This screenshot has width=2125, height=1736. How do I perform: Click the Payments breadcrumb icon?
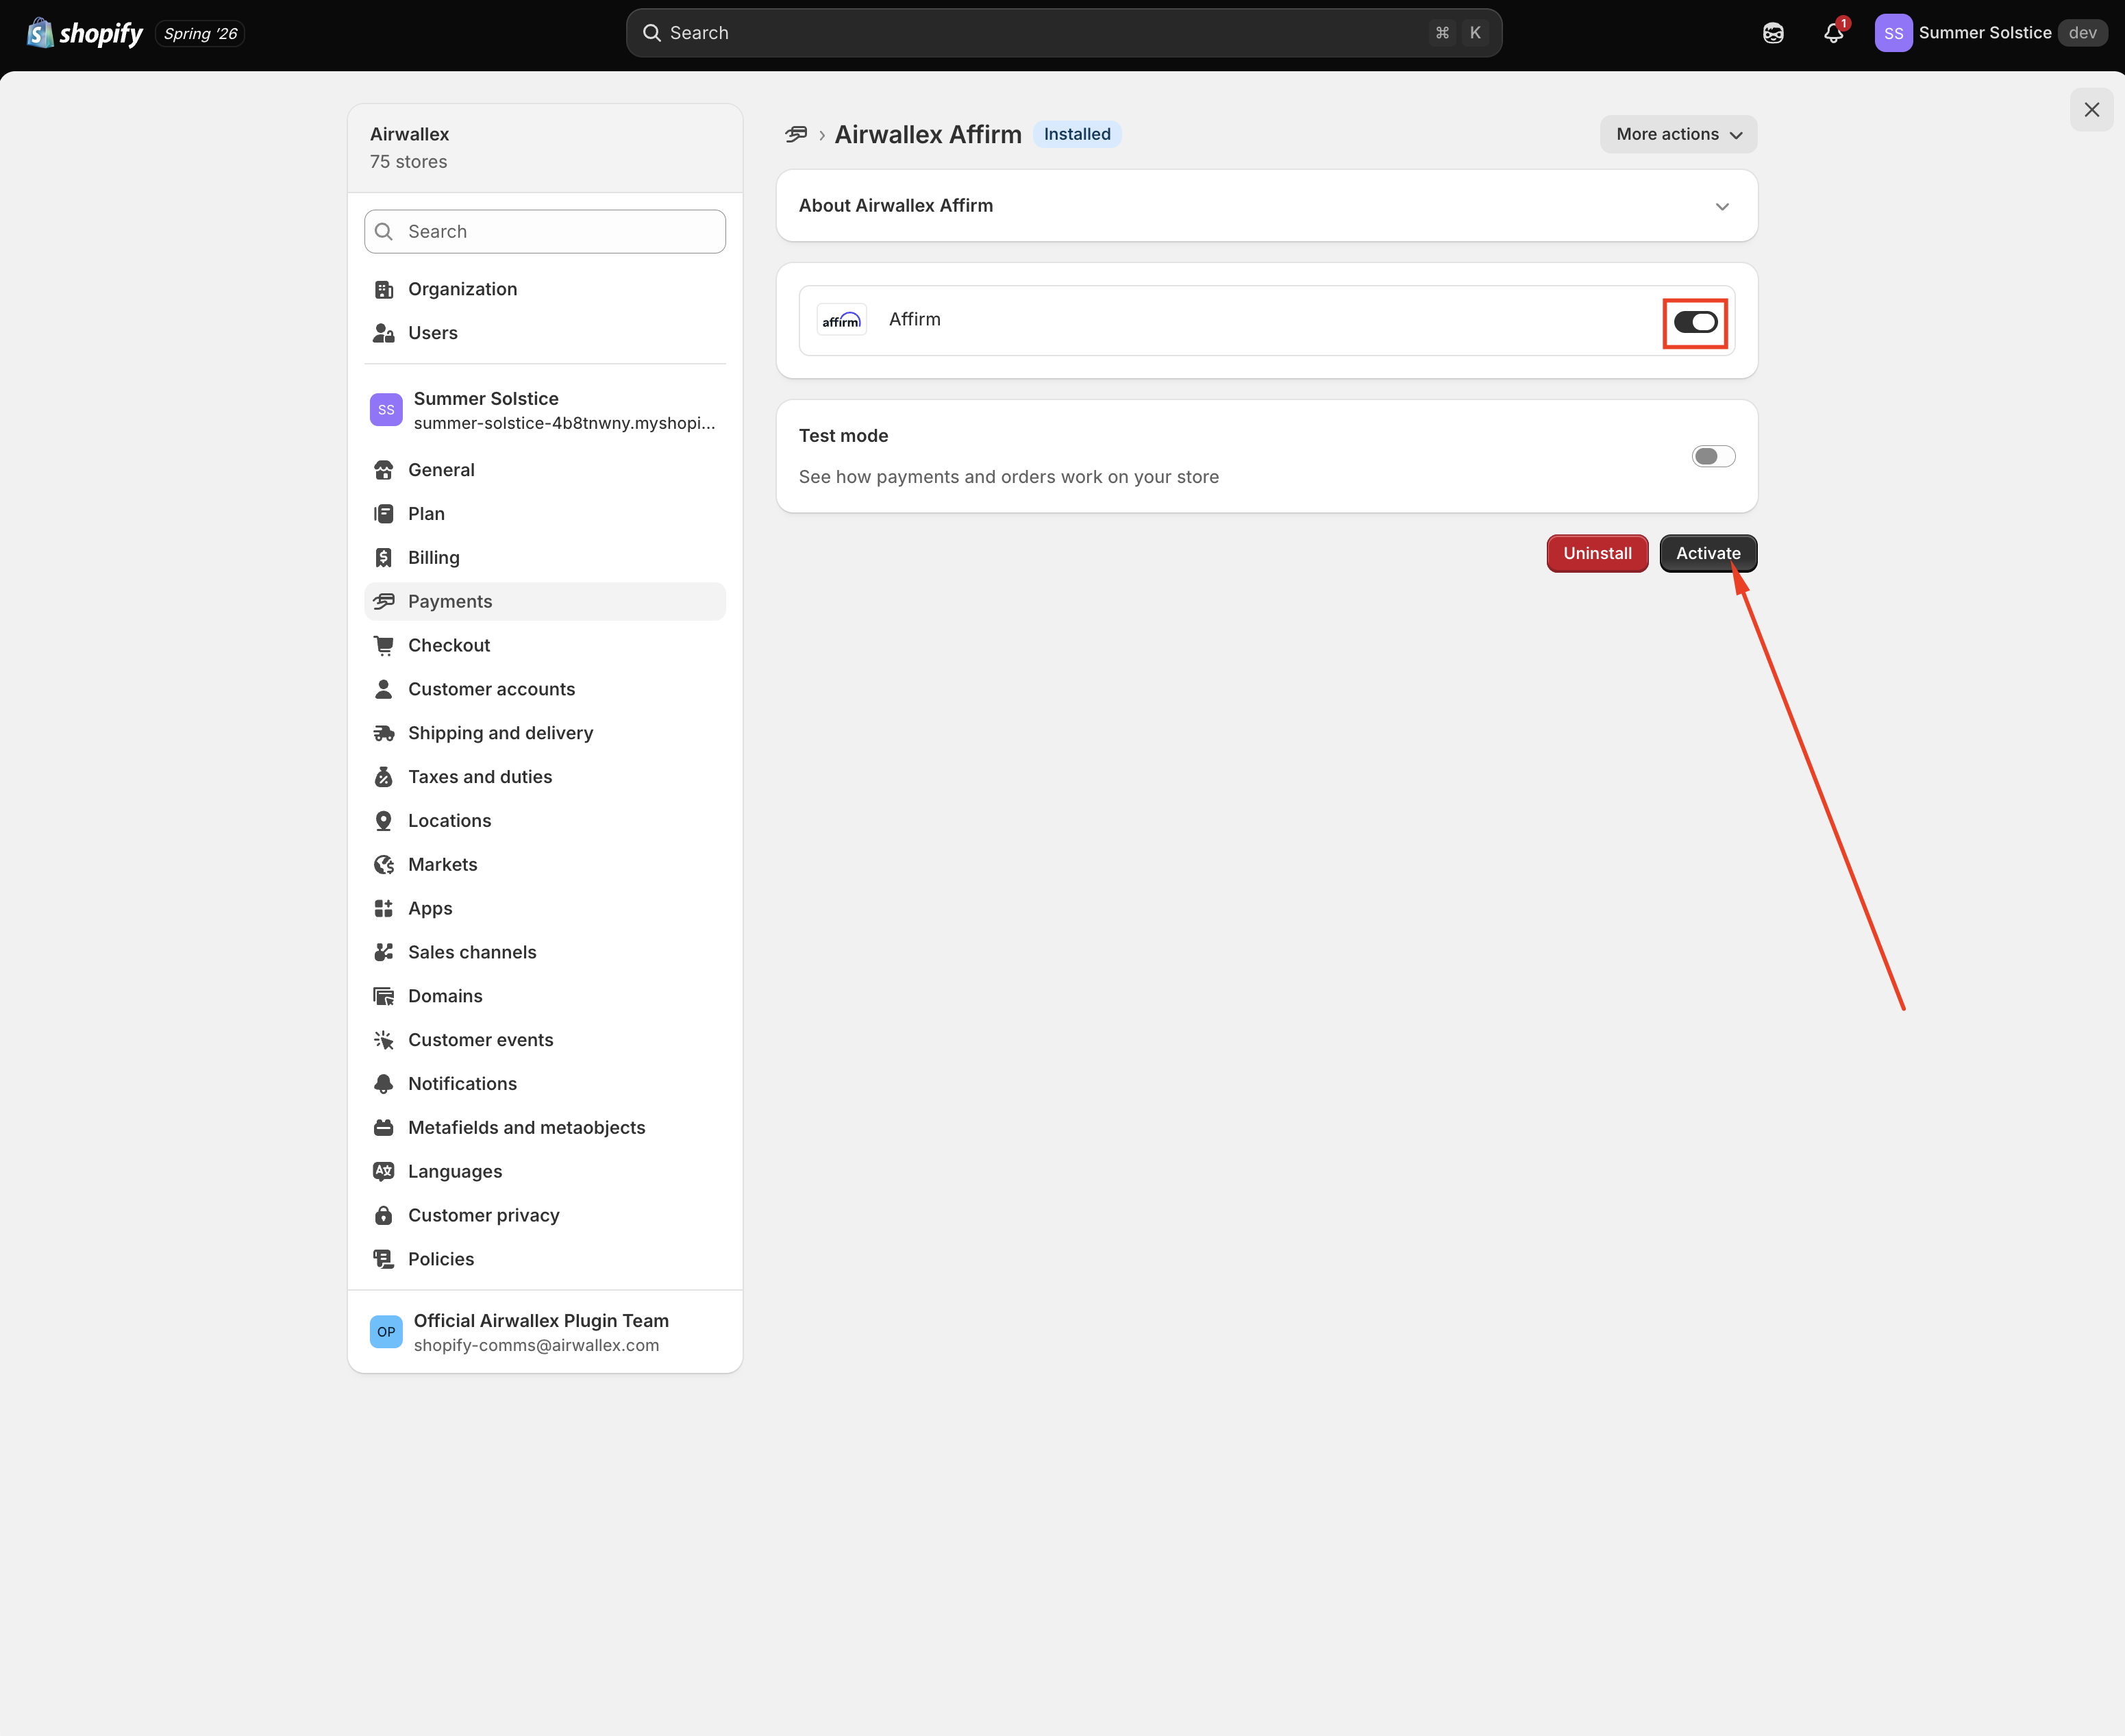pyautogui.click(x=796, y=134)
